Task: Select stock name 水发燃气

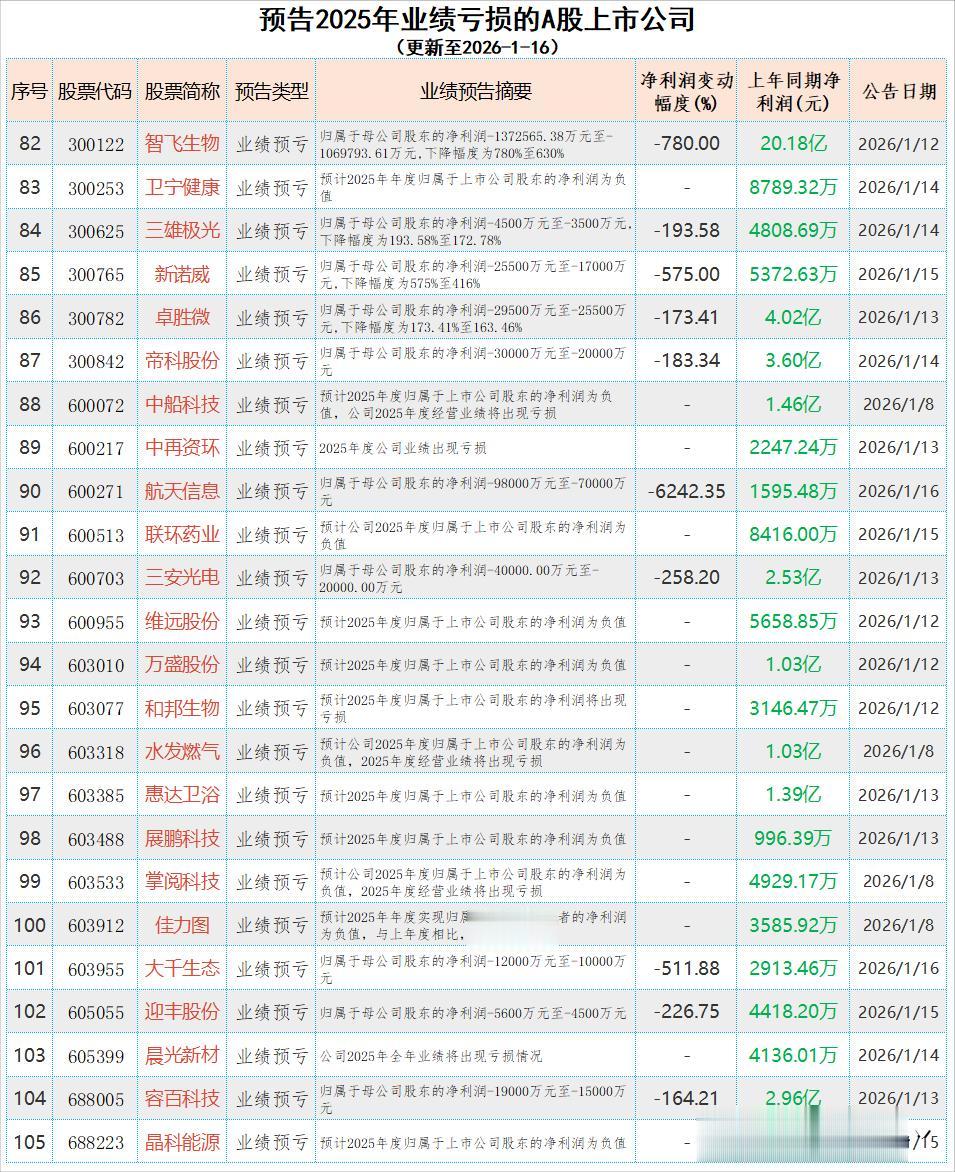Action: 182,751
